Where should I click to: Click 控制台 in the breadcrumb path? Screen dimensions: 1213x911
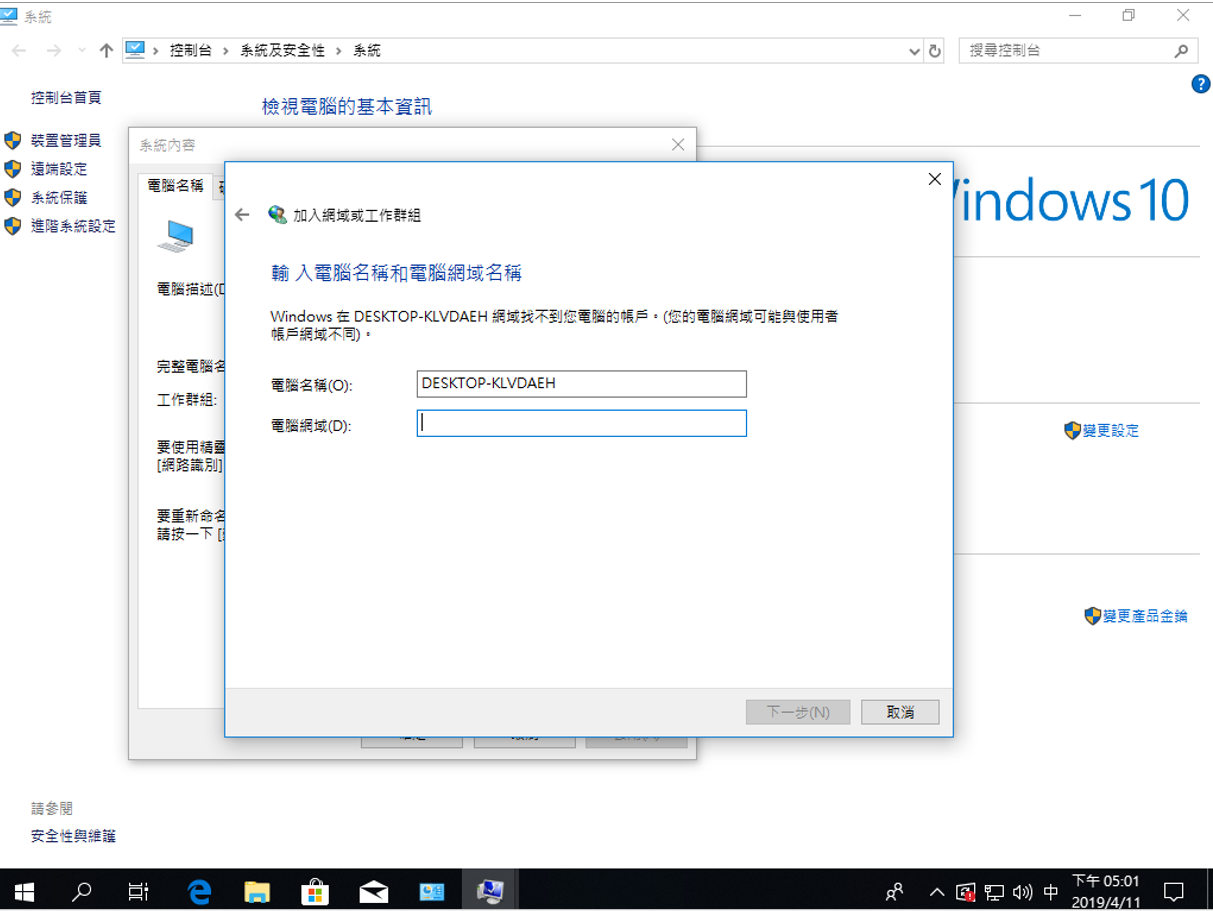click(191, 51)
